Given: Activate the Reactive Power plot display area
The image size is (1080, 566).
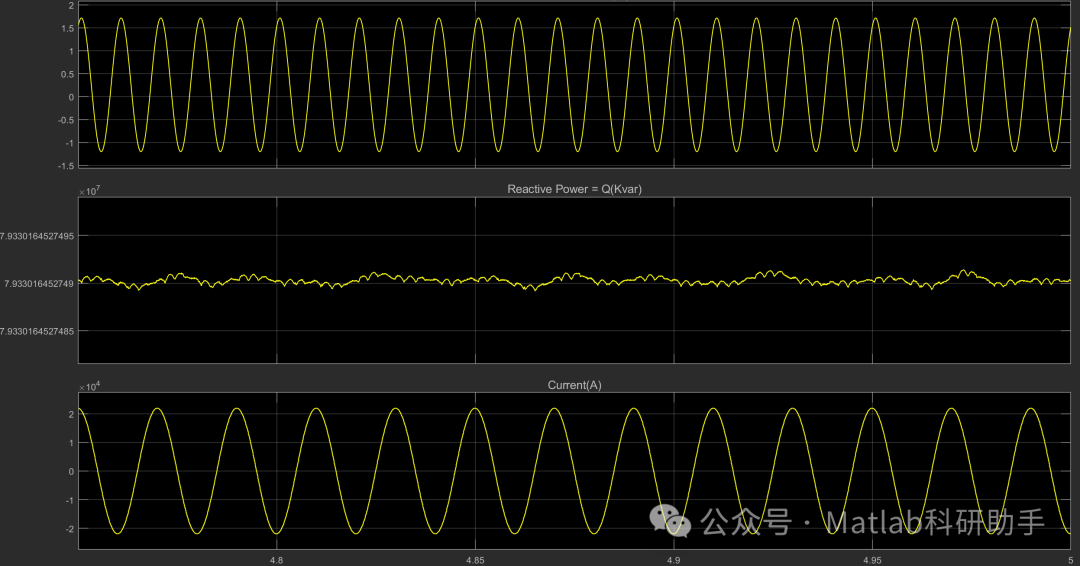Looking at the screenshot, I should (574, 280).
